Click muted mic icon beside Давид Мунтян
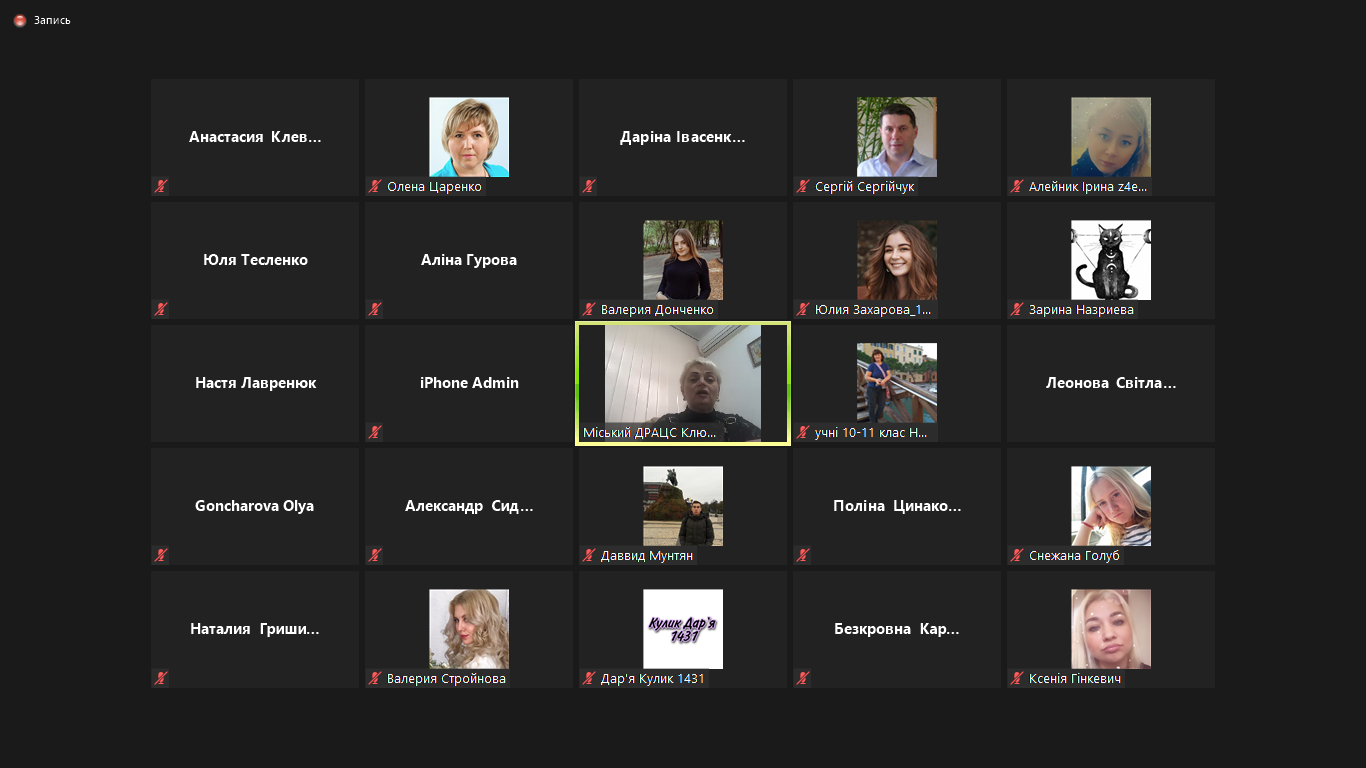The height and width of the screenshot is (768, 1366). 589,555
